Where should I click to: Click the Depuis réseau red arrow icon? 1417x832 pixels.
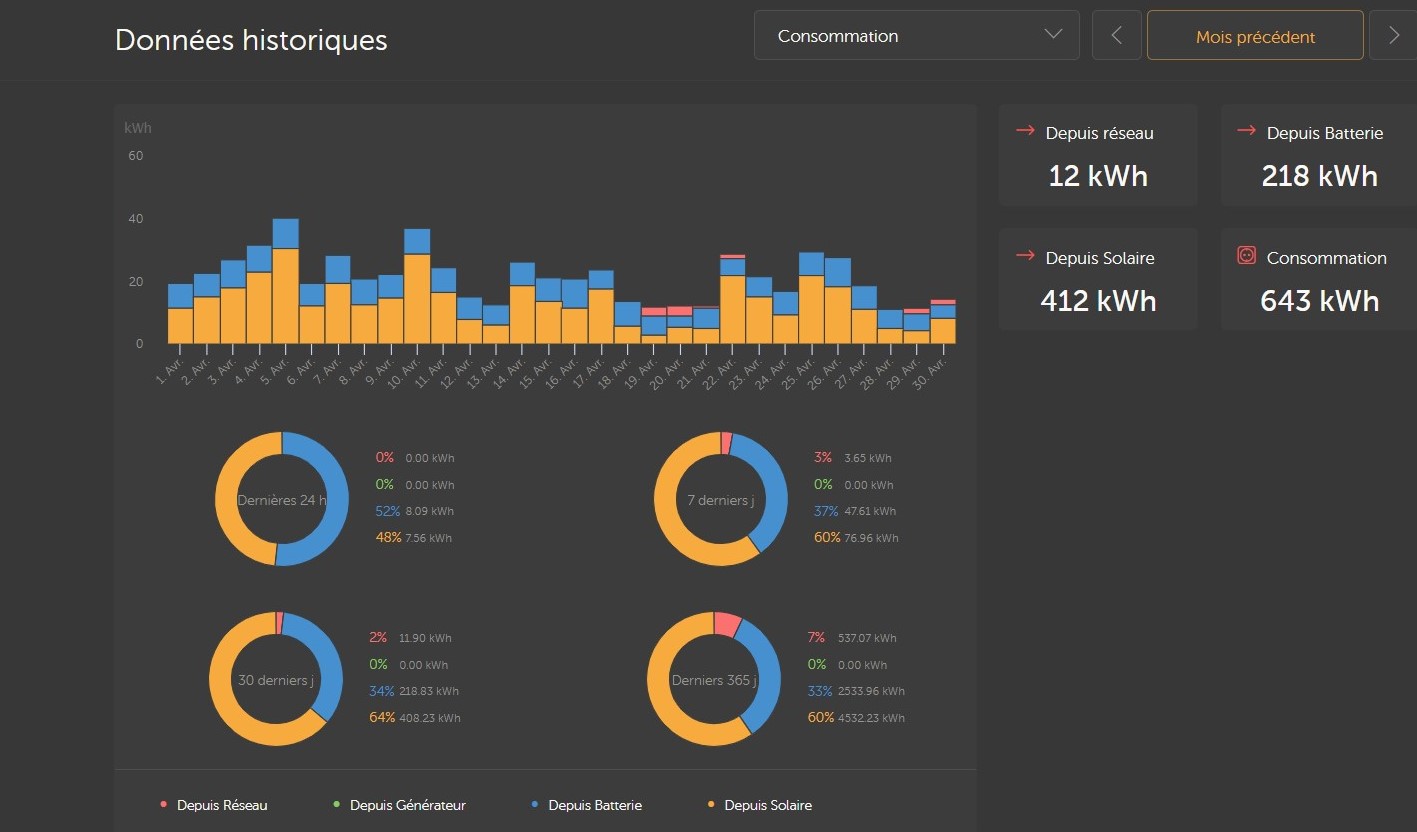pos(1025,132)
